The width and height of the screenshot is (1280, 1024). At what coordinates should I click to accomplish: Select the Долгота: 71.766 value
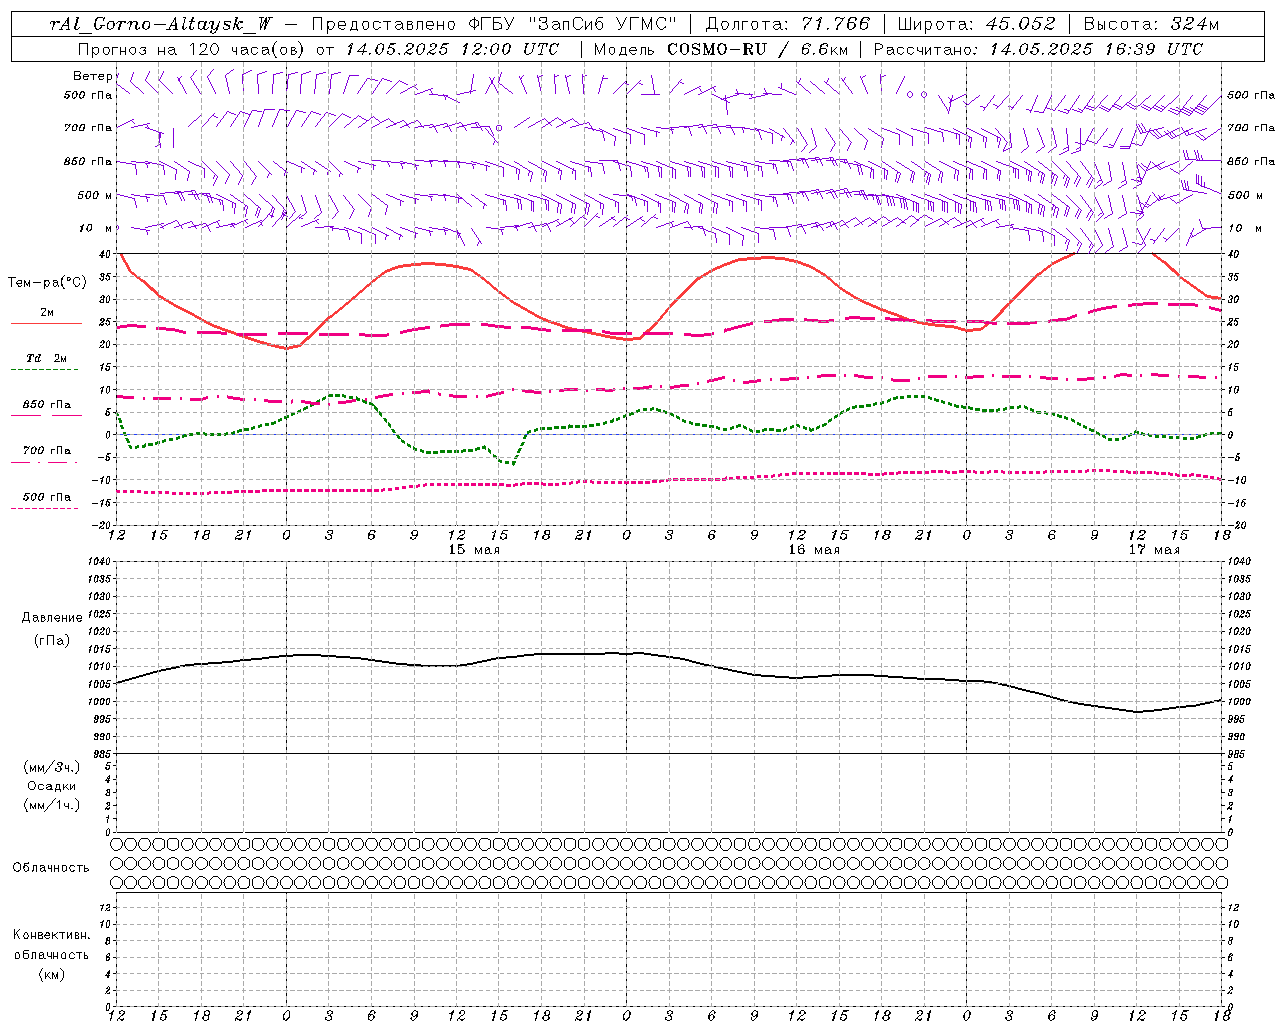tap(788, 24)
